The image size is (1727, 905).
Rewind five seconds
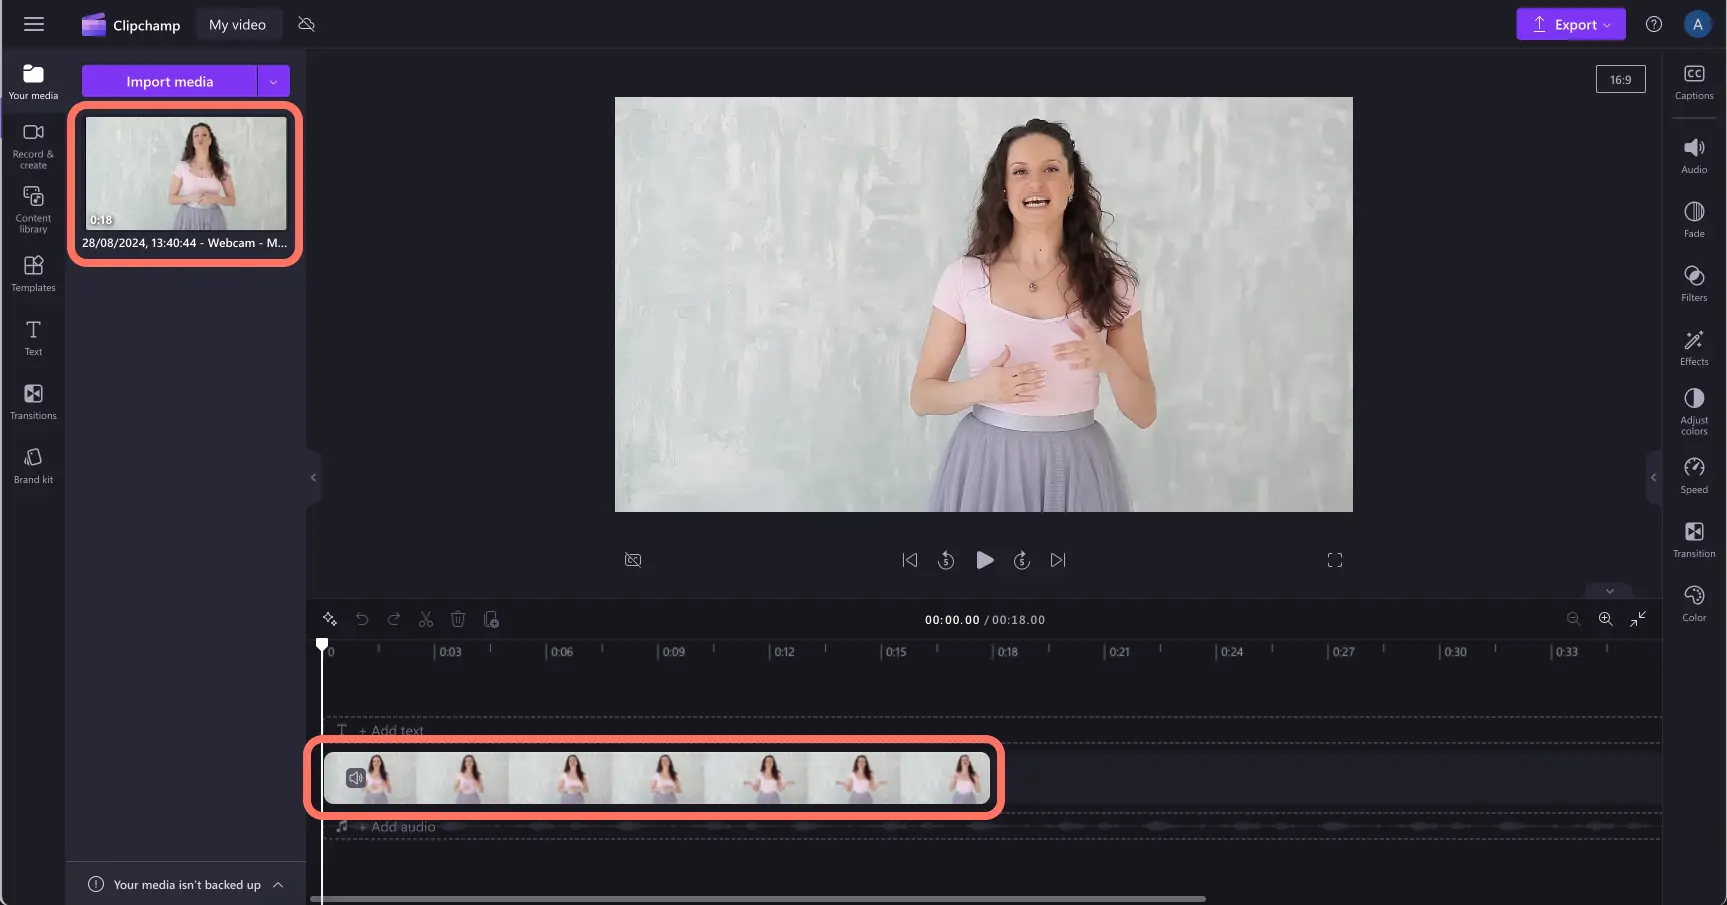pyautogui.click(x=946, y=560)
